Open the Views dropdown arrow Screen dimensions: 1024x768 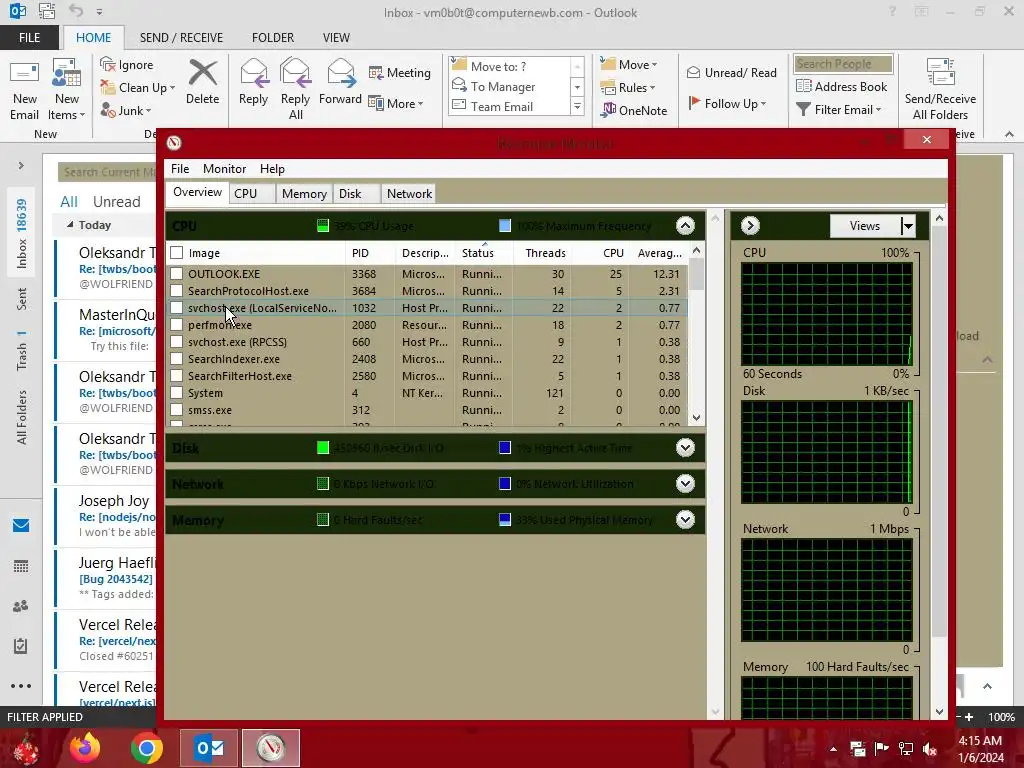coord(908,226)
